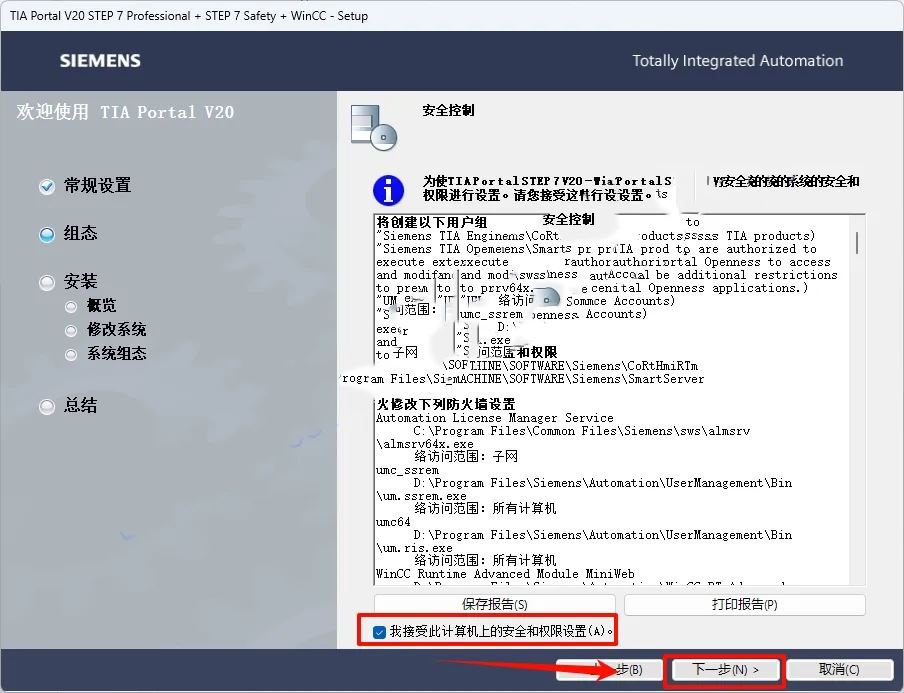This screenshot has width=904, height=693.
Task: Click the bullet icon beside 总结
Action: 46,407
